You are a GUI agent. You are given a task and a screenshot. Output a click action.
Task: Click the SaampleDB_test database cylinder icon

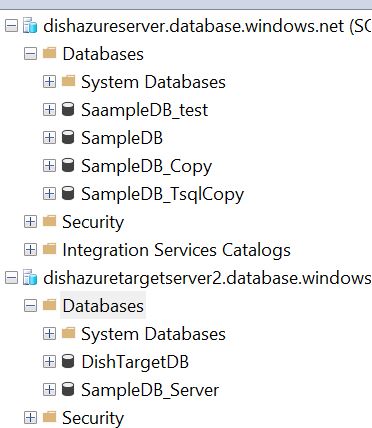(68, 110)
